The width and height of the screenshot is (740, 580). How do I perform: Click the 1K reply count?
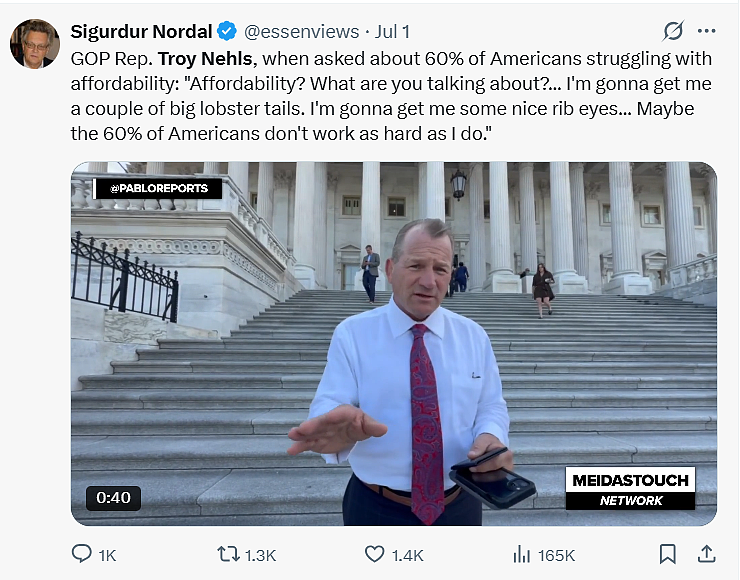tap(107, 555)
